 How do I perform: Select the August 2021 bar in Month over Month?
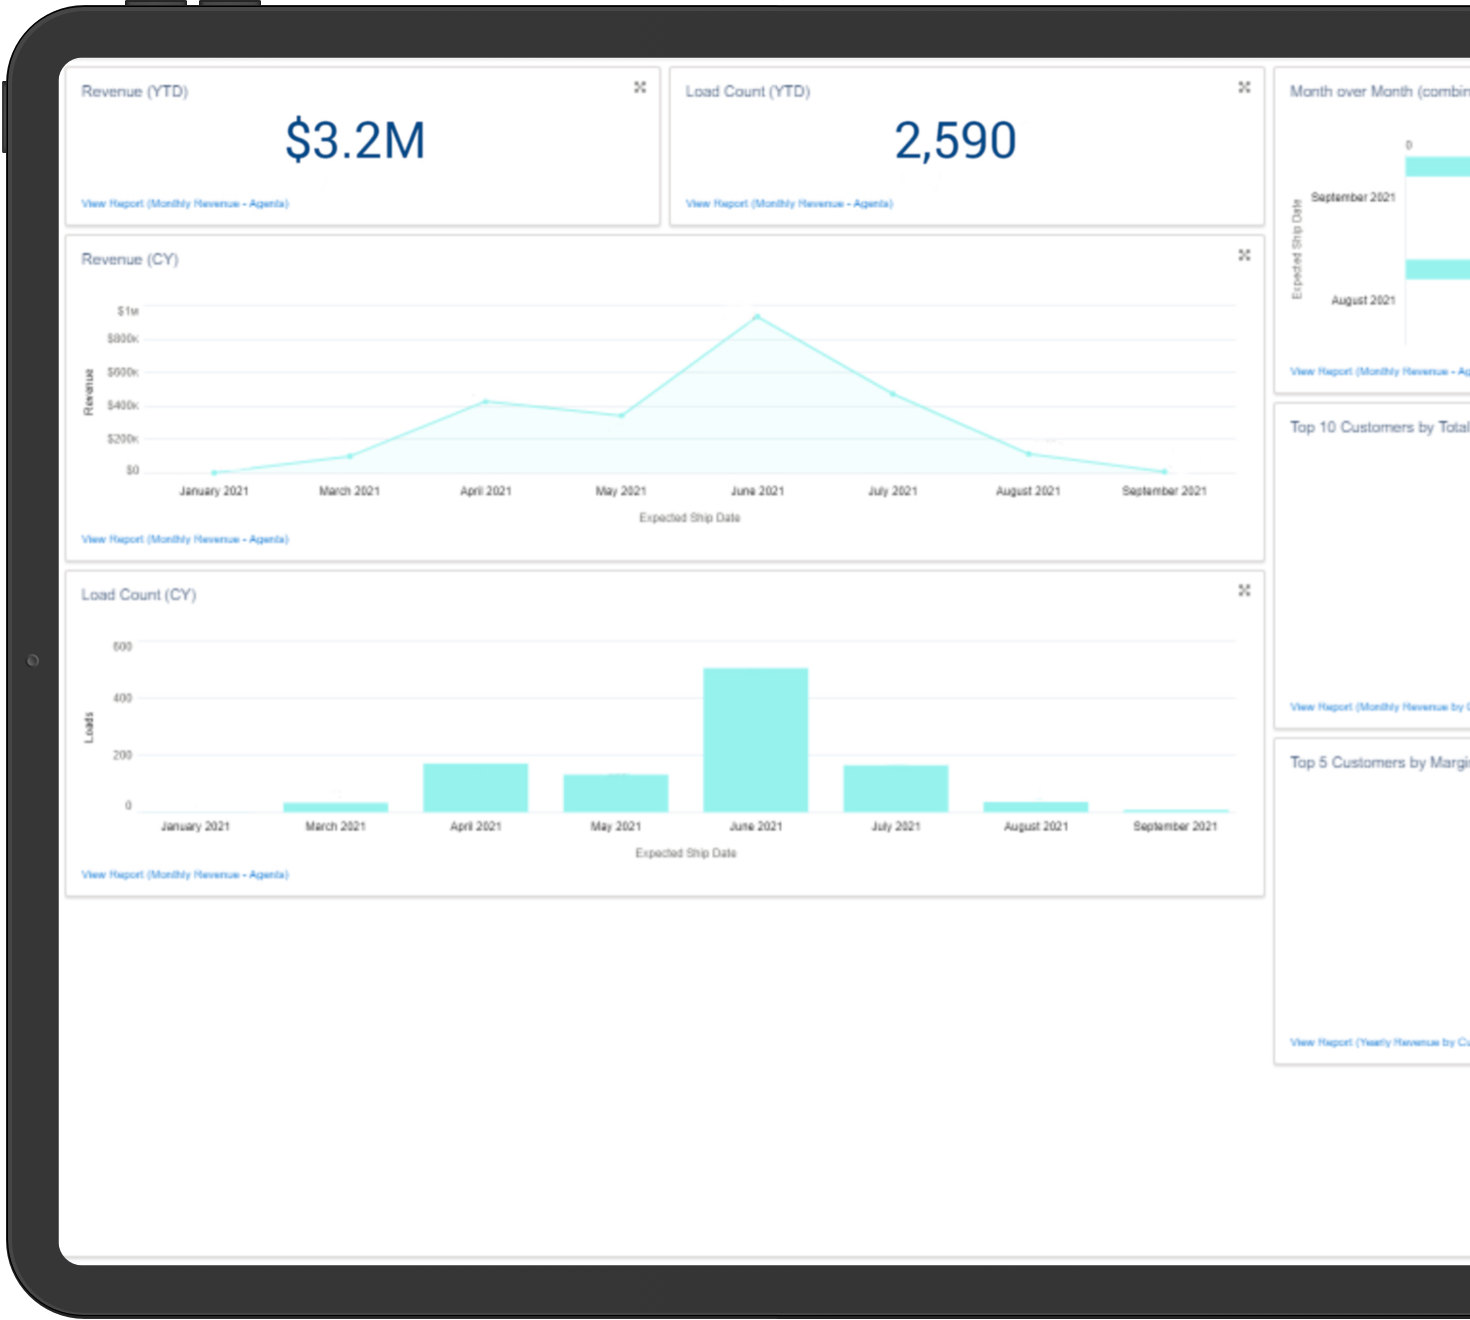point(1437,270)
